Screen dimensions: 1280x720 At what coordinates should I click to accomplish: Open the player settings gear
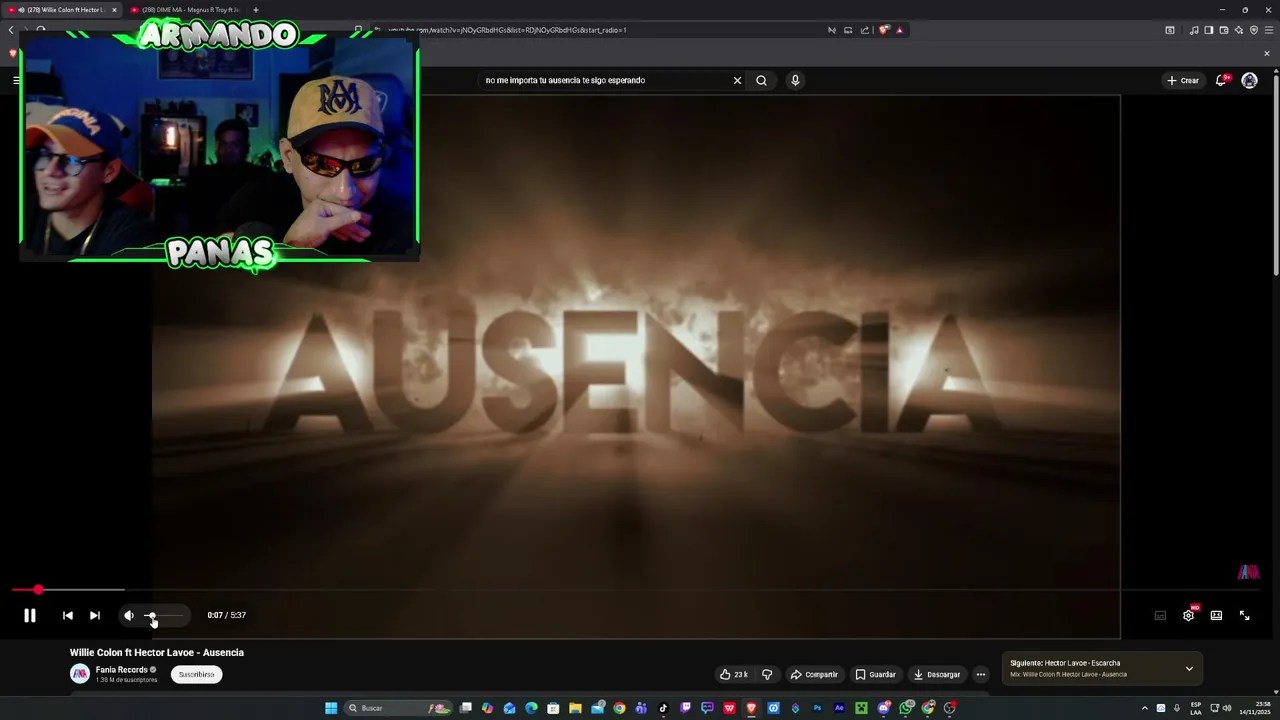[x=1188, y=615]
